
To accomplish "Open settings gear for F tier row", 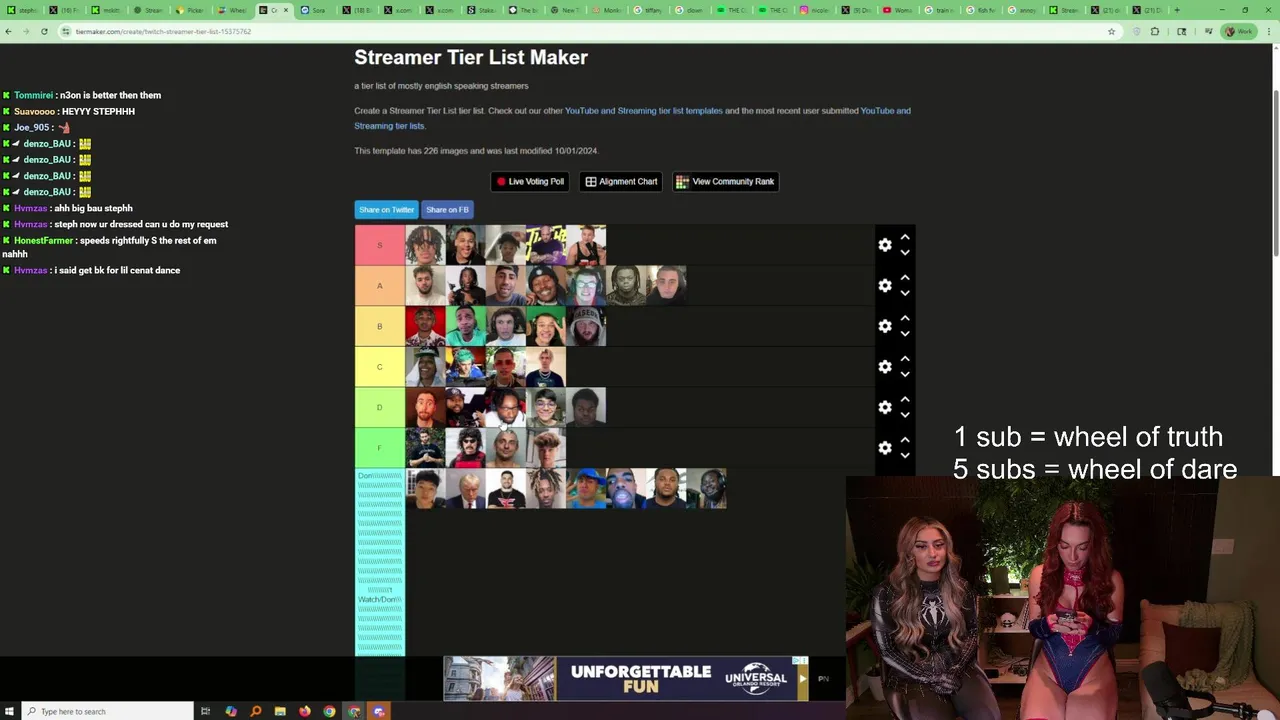I will [x=885, y=448].
